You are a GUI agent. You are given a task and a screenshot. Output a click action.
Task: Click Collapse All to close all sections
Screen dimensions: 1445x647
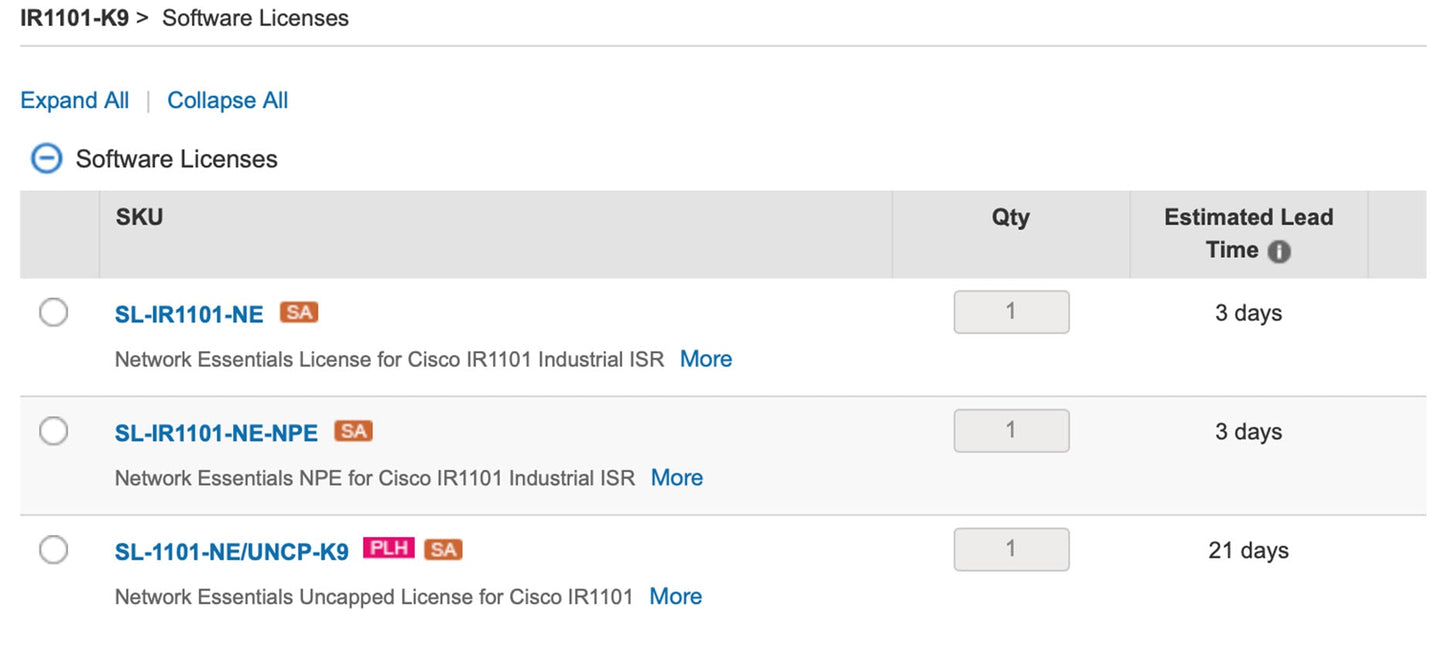pos(227,100)
